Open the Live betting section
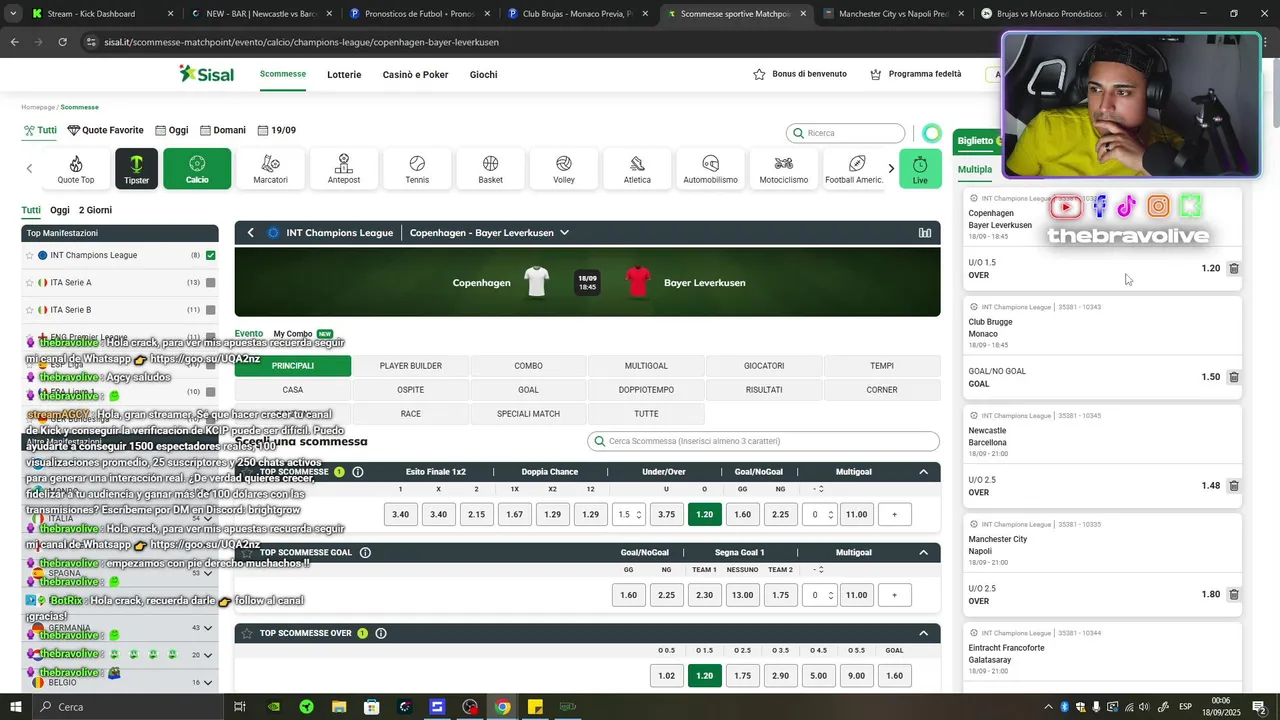The width and height of the screenshot is (1280, 720). [x=920, y=169]
